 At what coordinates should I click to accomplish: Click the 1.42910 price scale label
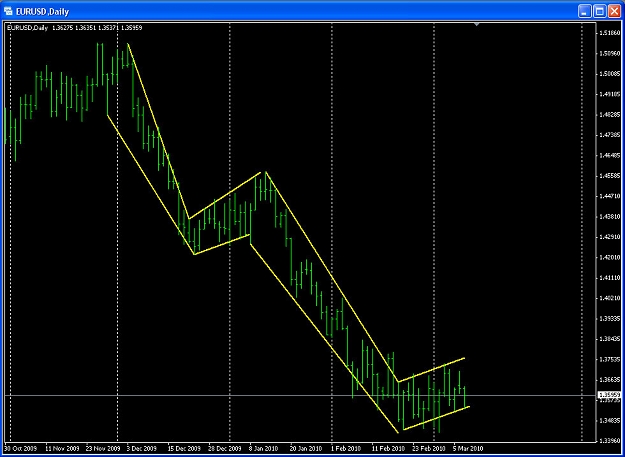[x=609, y=237]
